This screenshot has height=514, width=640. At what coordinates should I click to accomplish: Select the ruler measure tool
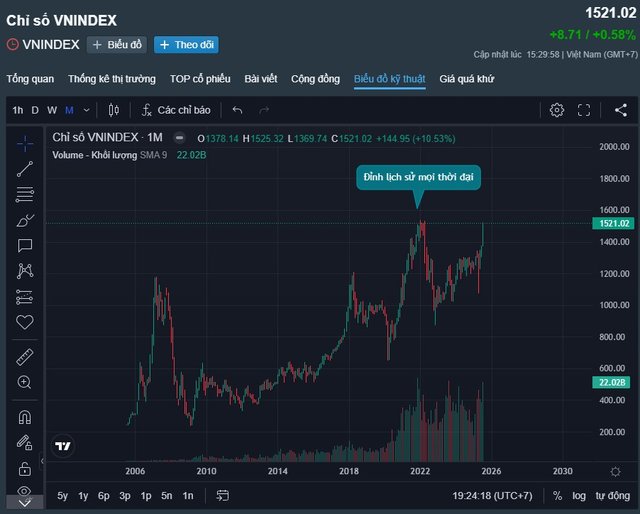point(25,357)
